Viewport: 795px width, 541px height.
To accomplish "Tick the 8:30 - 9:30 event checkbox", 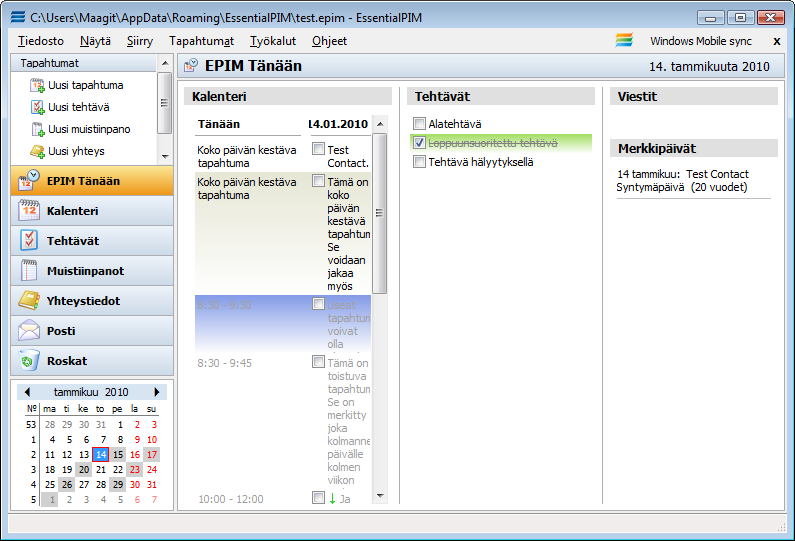I will click(318, 304).
